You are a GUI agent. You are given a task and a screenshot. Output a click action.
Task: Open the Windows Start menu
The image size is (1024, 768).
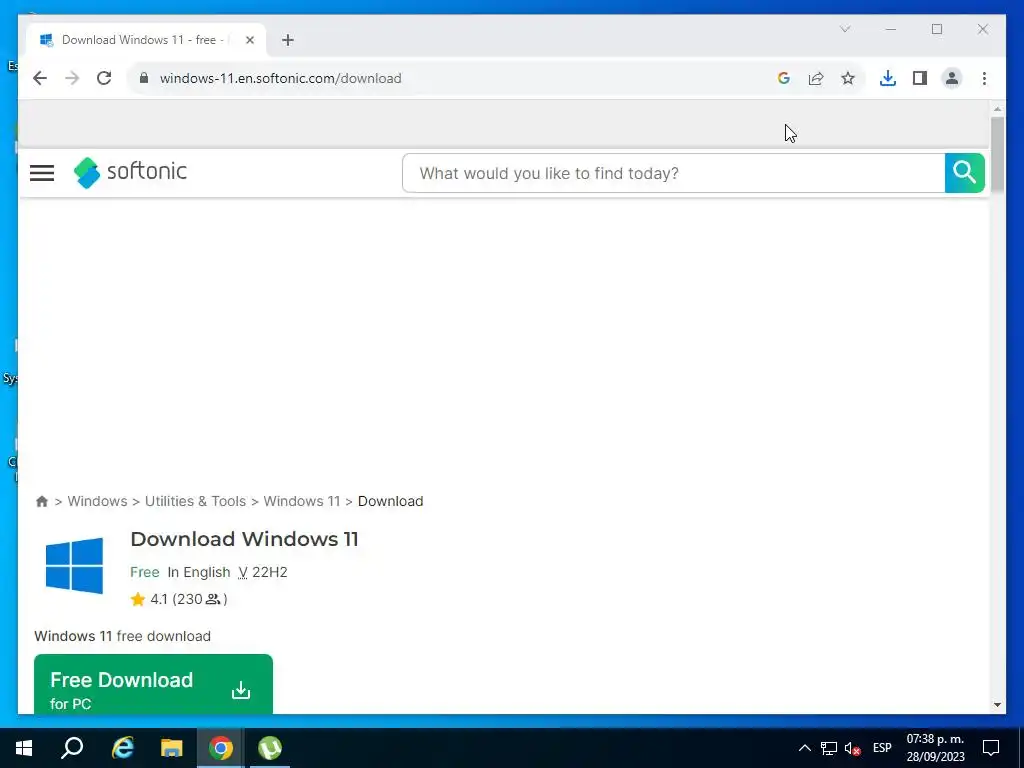[x=24, y=748]
